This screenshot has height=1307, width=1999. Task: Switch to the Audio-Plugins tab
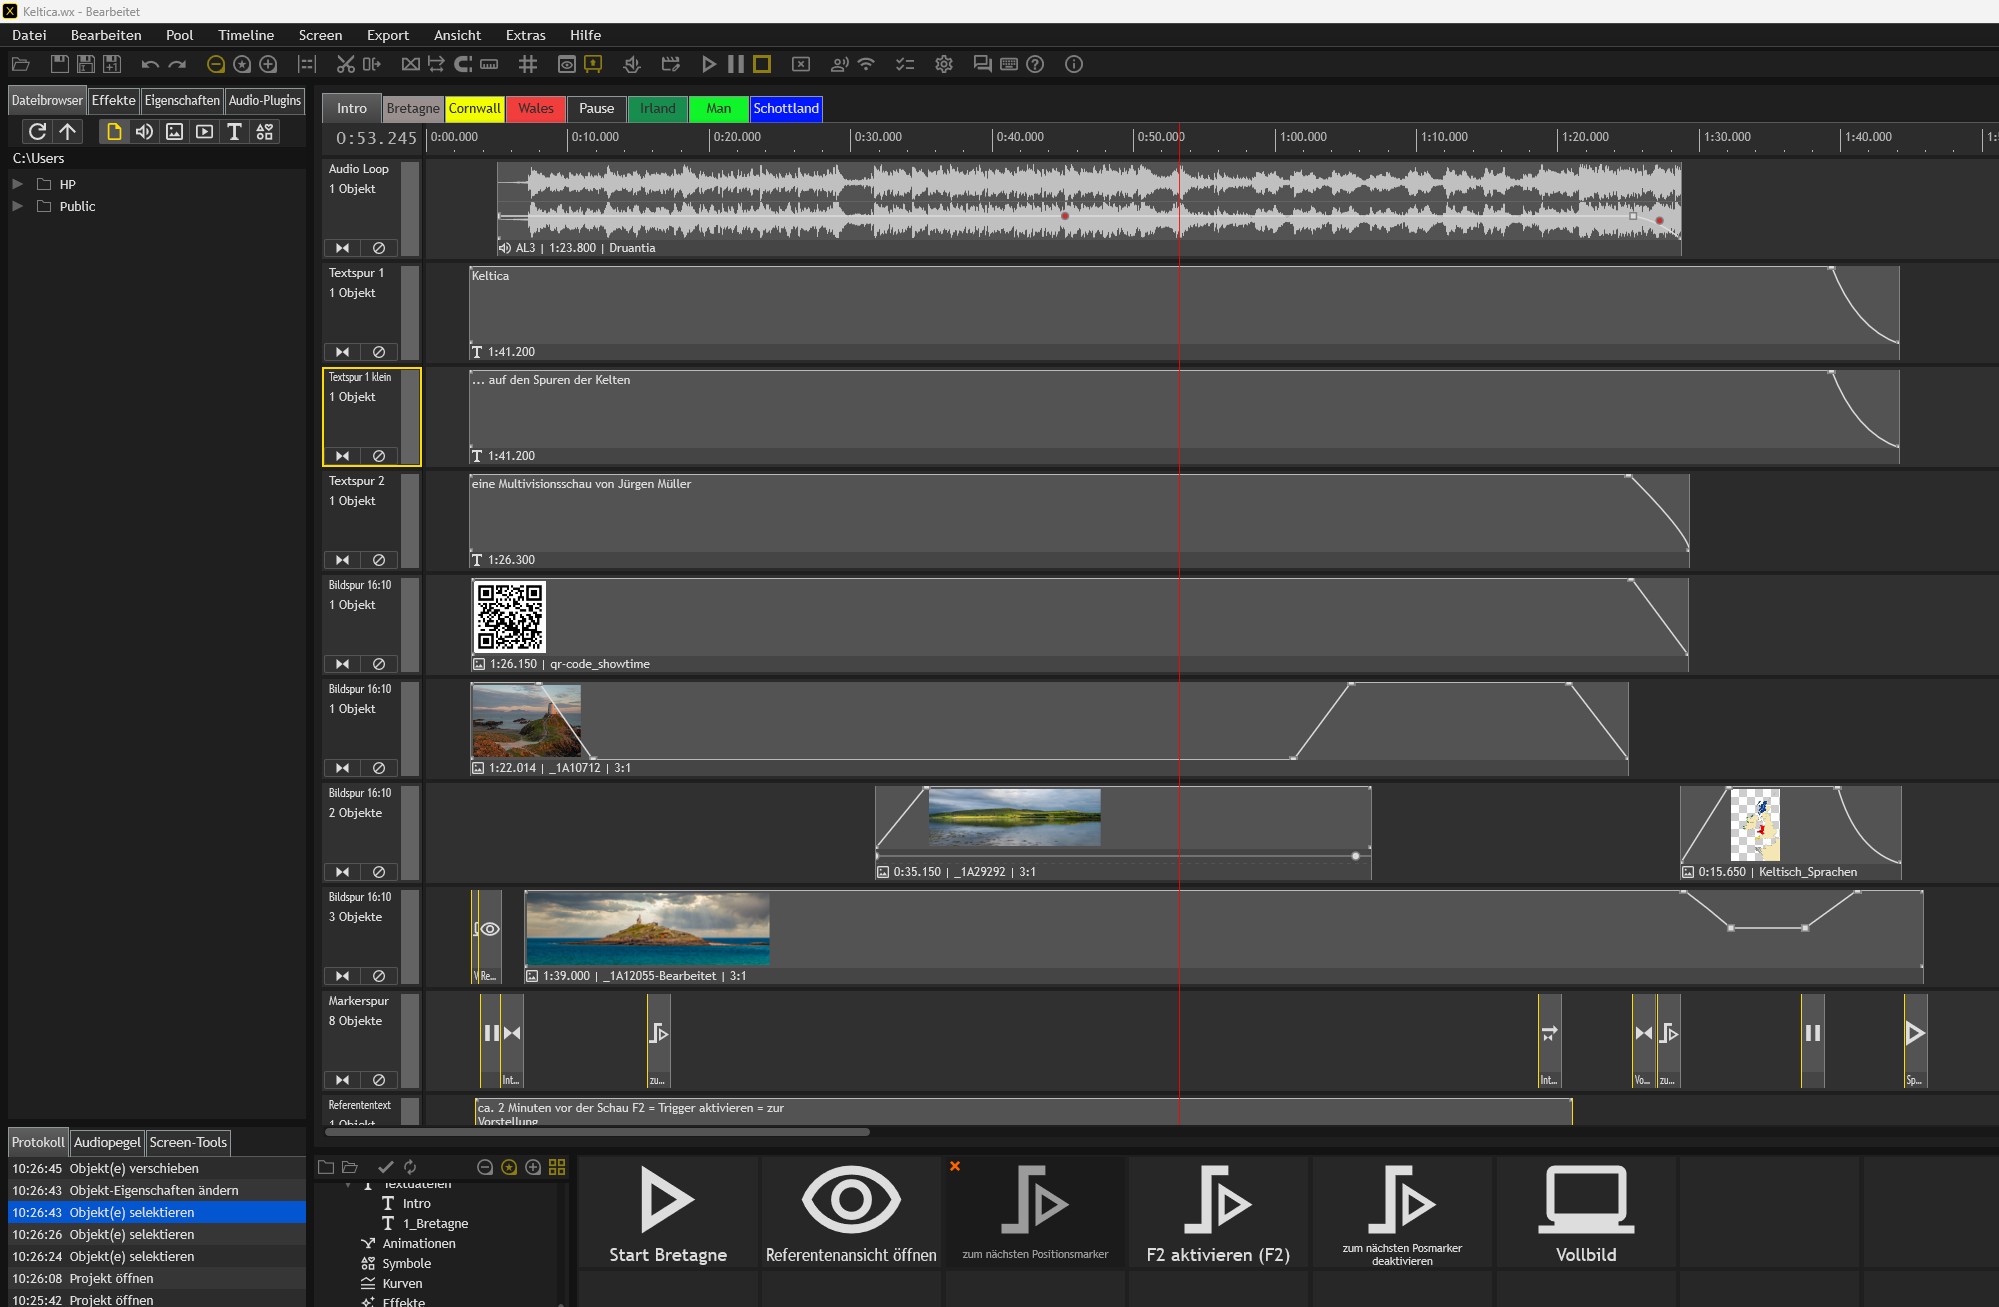265,100
